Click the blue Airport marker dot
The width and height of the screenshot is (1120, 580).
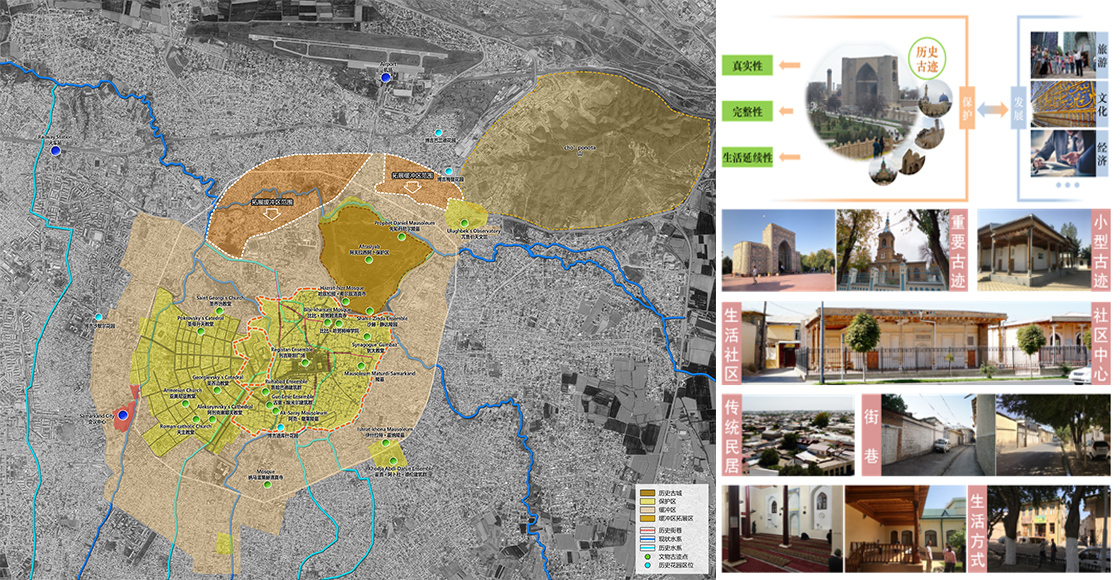pos(387,77)
